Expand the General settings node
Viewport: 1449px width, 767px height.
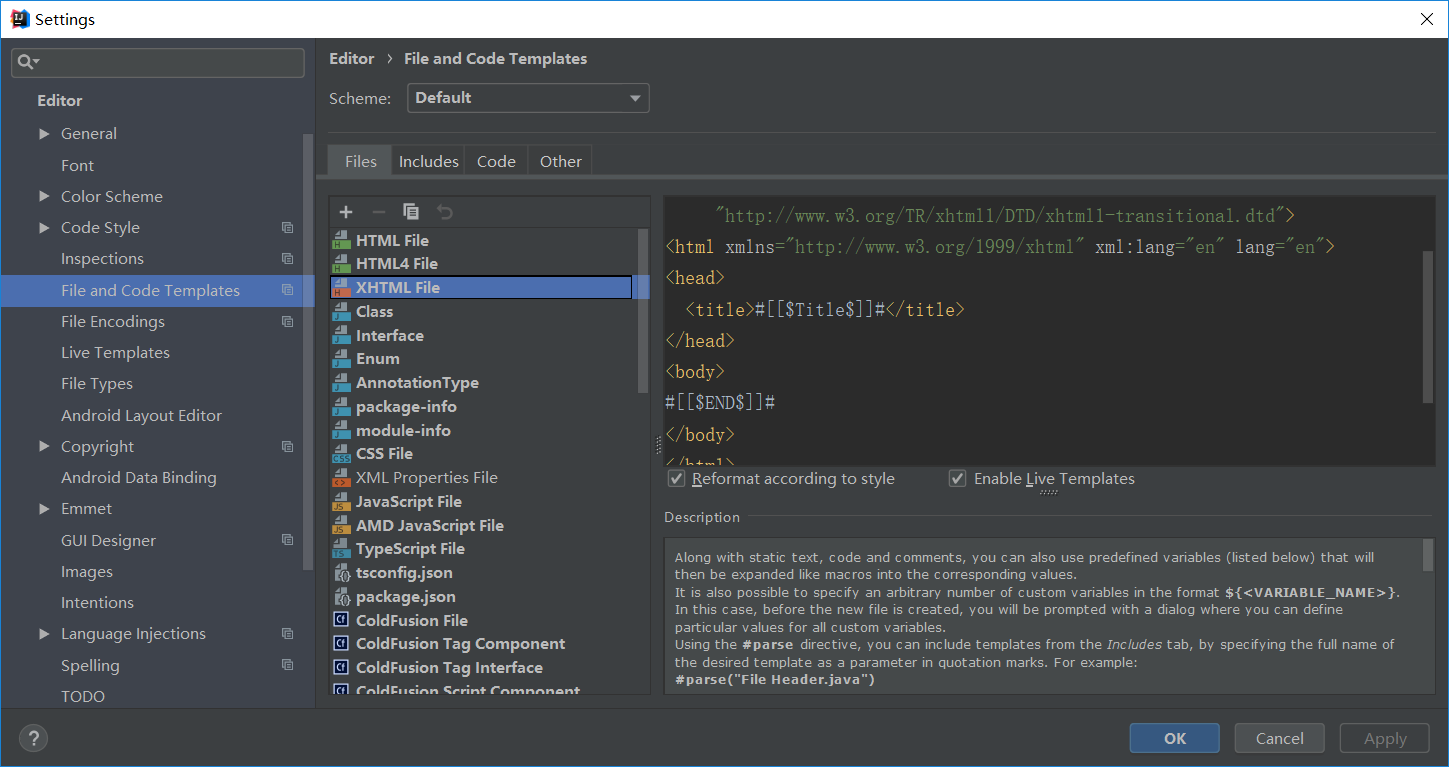(44, 134)
